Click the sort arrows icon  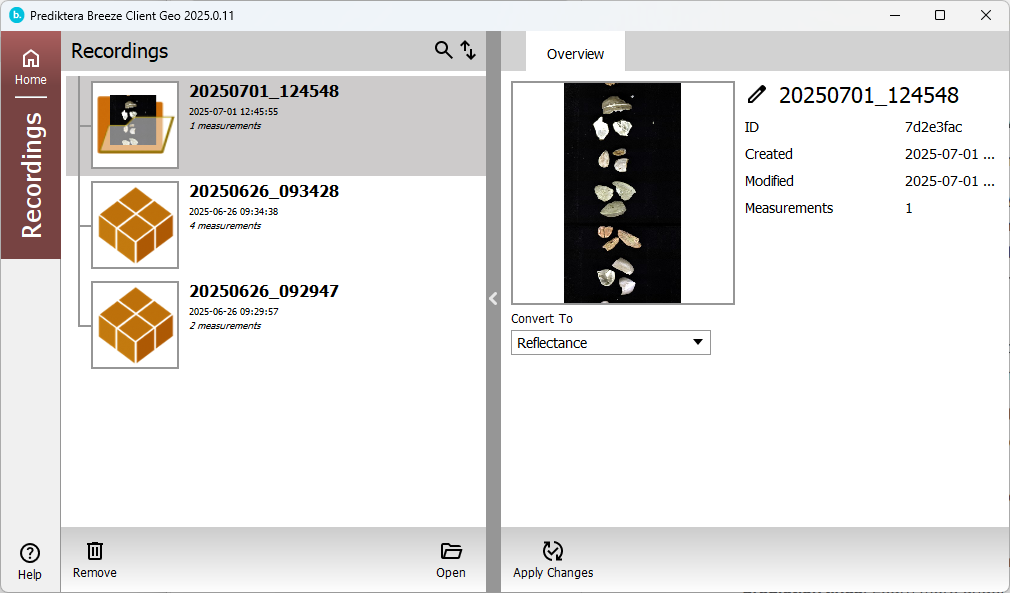pyautogui.click(x=468, y=50)
